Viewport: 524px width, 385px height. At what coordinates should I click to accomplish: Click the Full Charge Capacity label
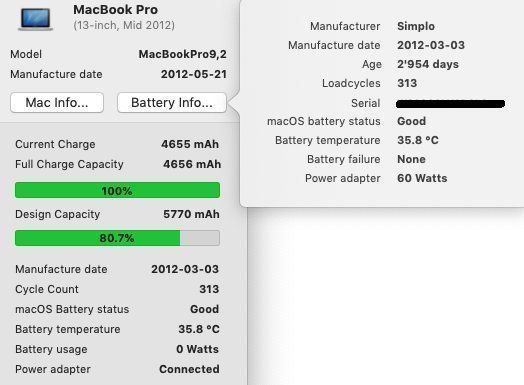tap(69, 164)
